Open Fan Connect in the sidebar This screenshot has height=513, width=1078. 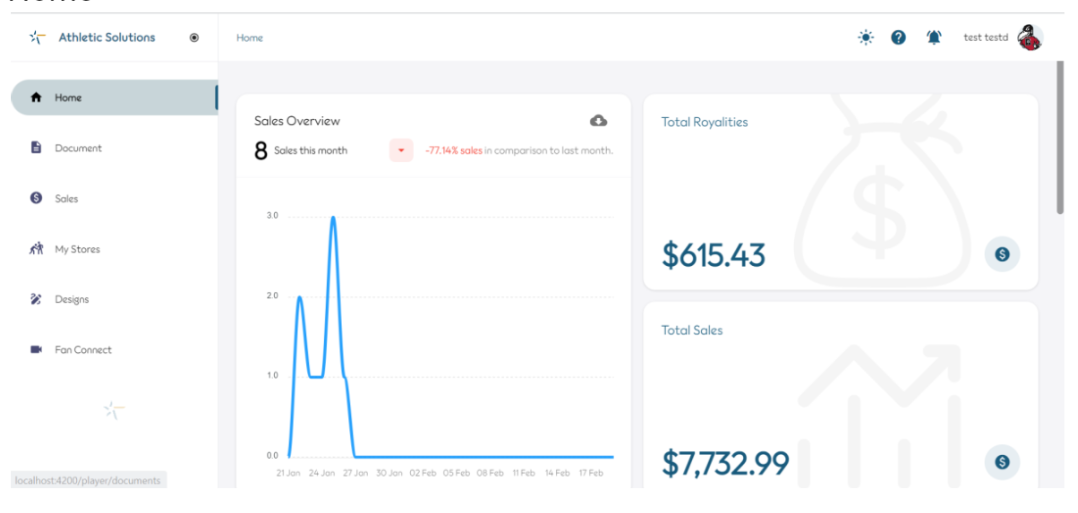click(114, 349)
